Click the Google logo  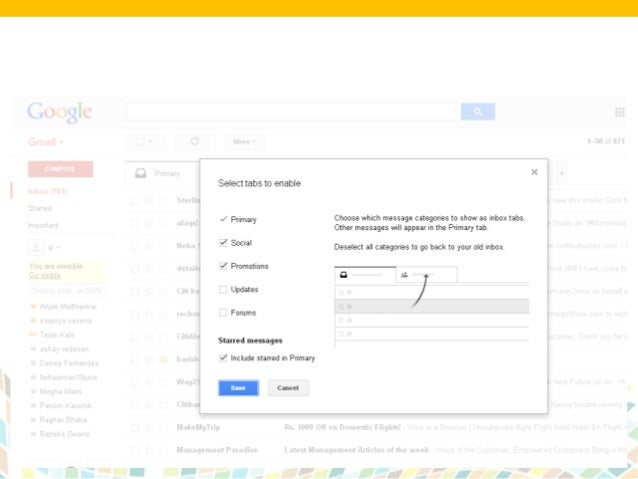(x=59, y=112)
